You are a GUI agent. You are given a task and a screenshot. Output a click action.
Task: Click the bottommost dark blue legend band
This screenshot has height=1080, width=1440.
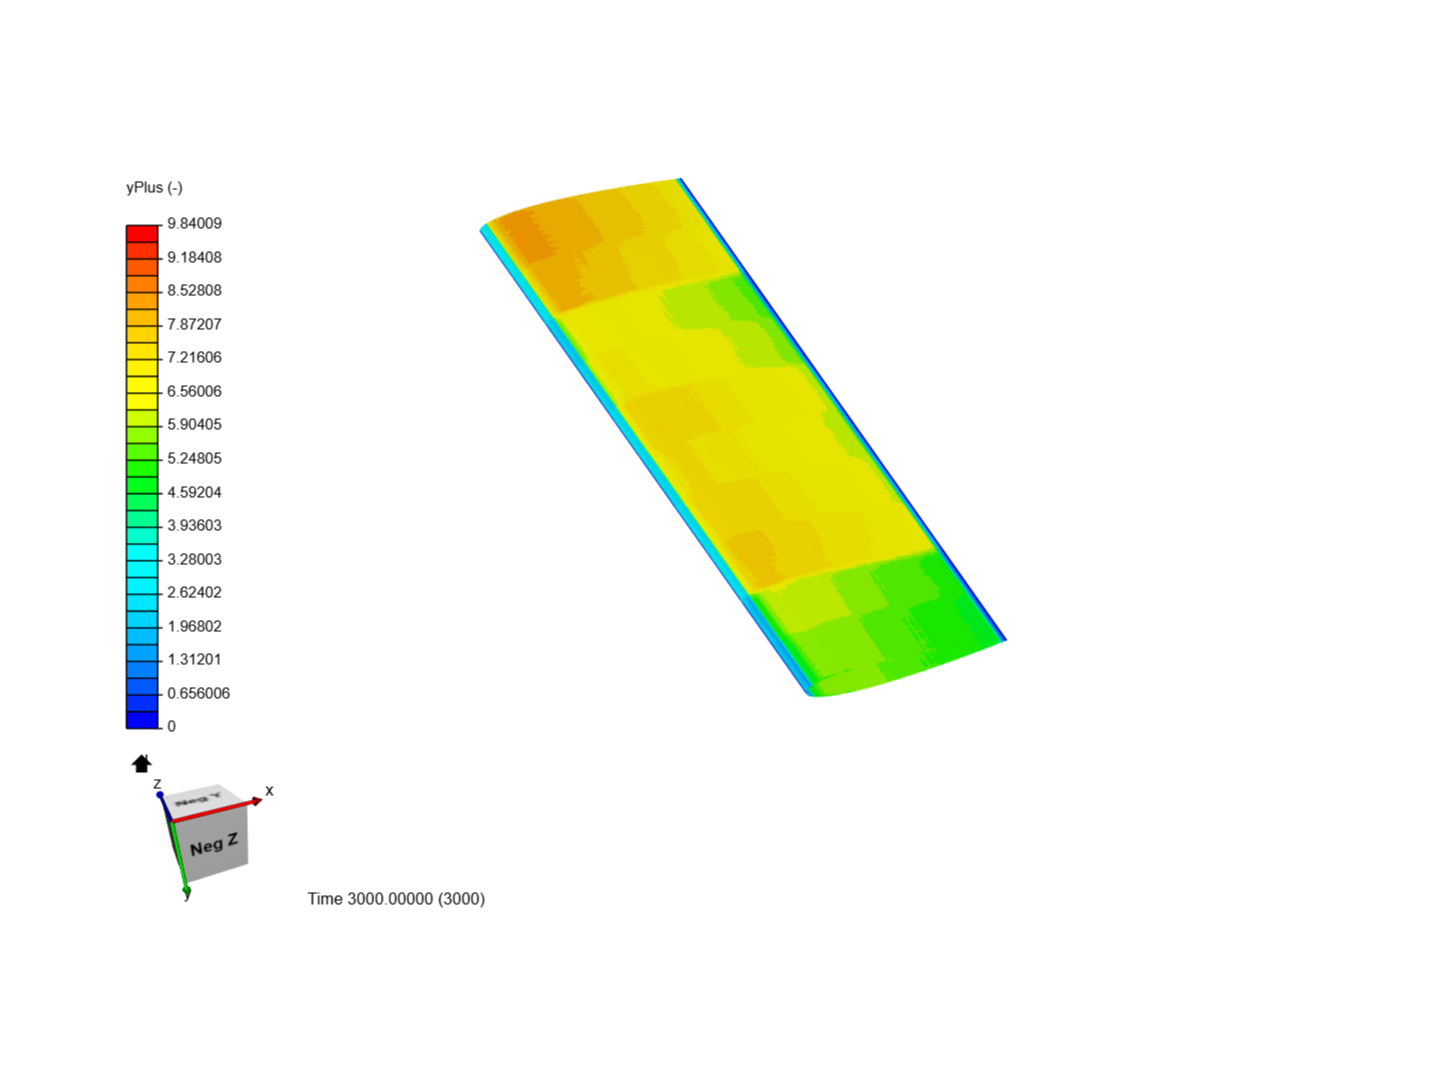coord(142,719)
